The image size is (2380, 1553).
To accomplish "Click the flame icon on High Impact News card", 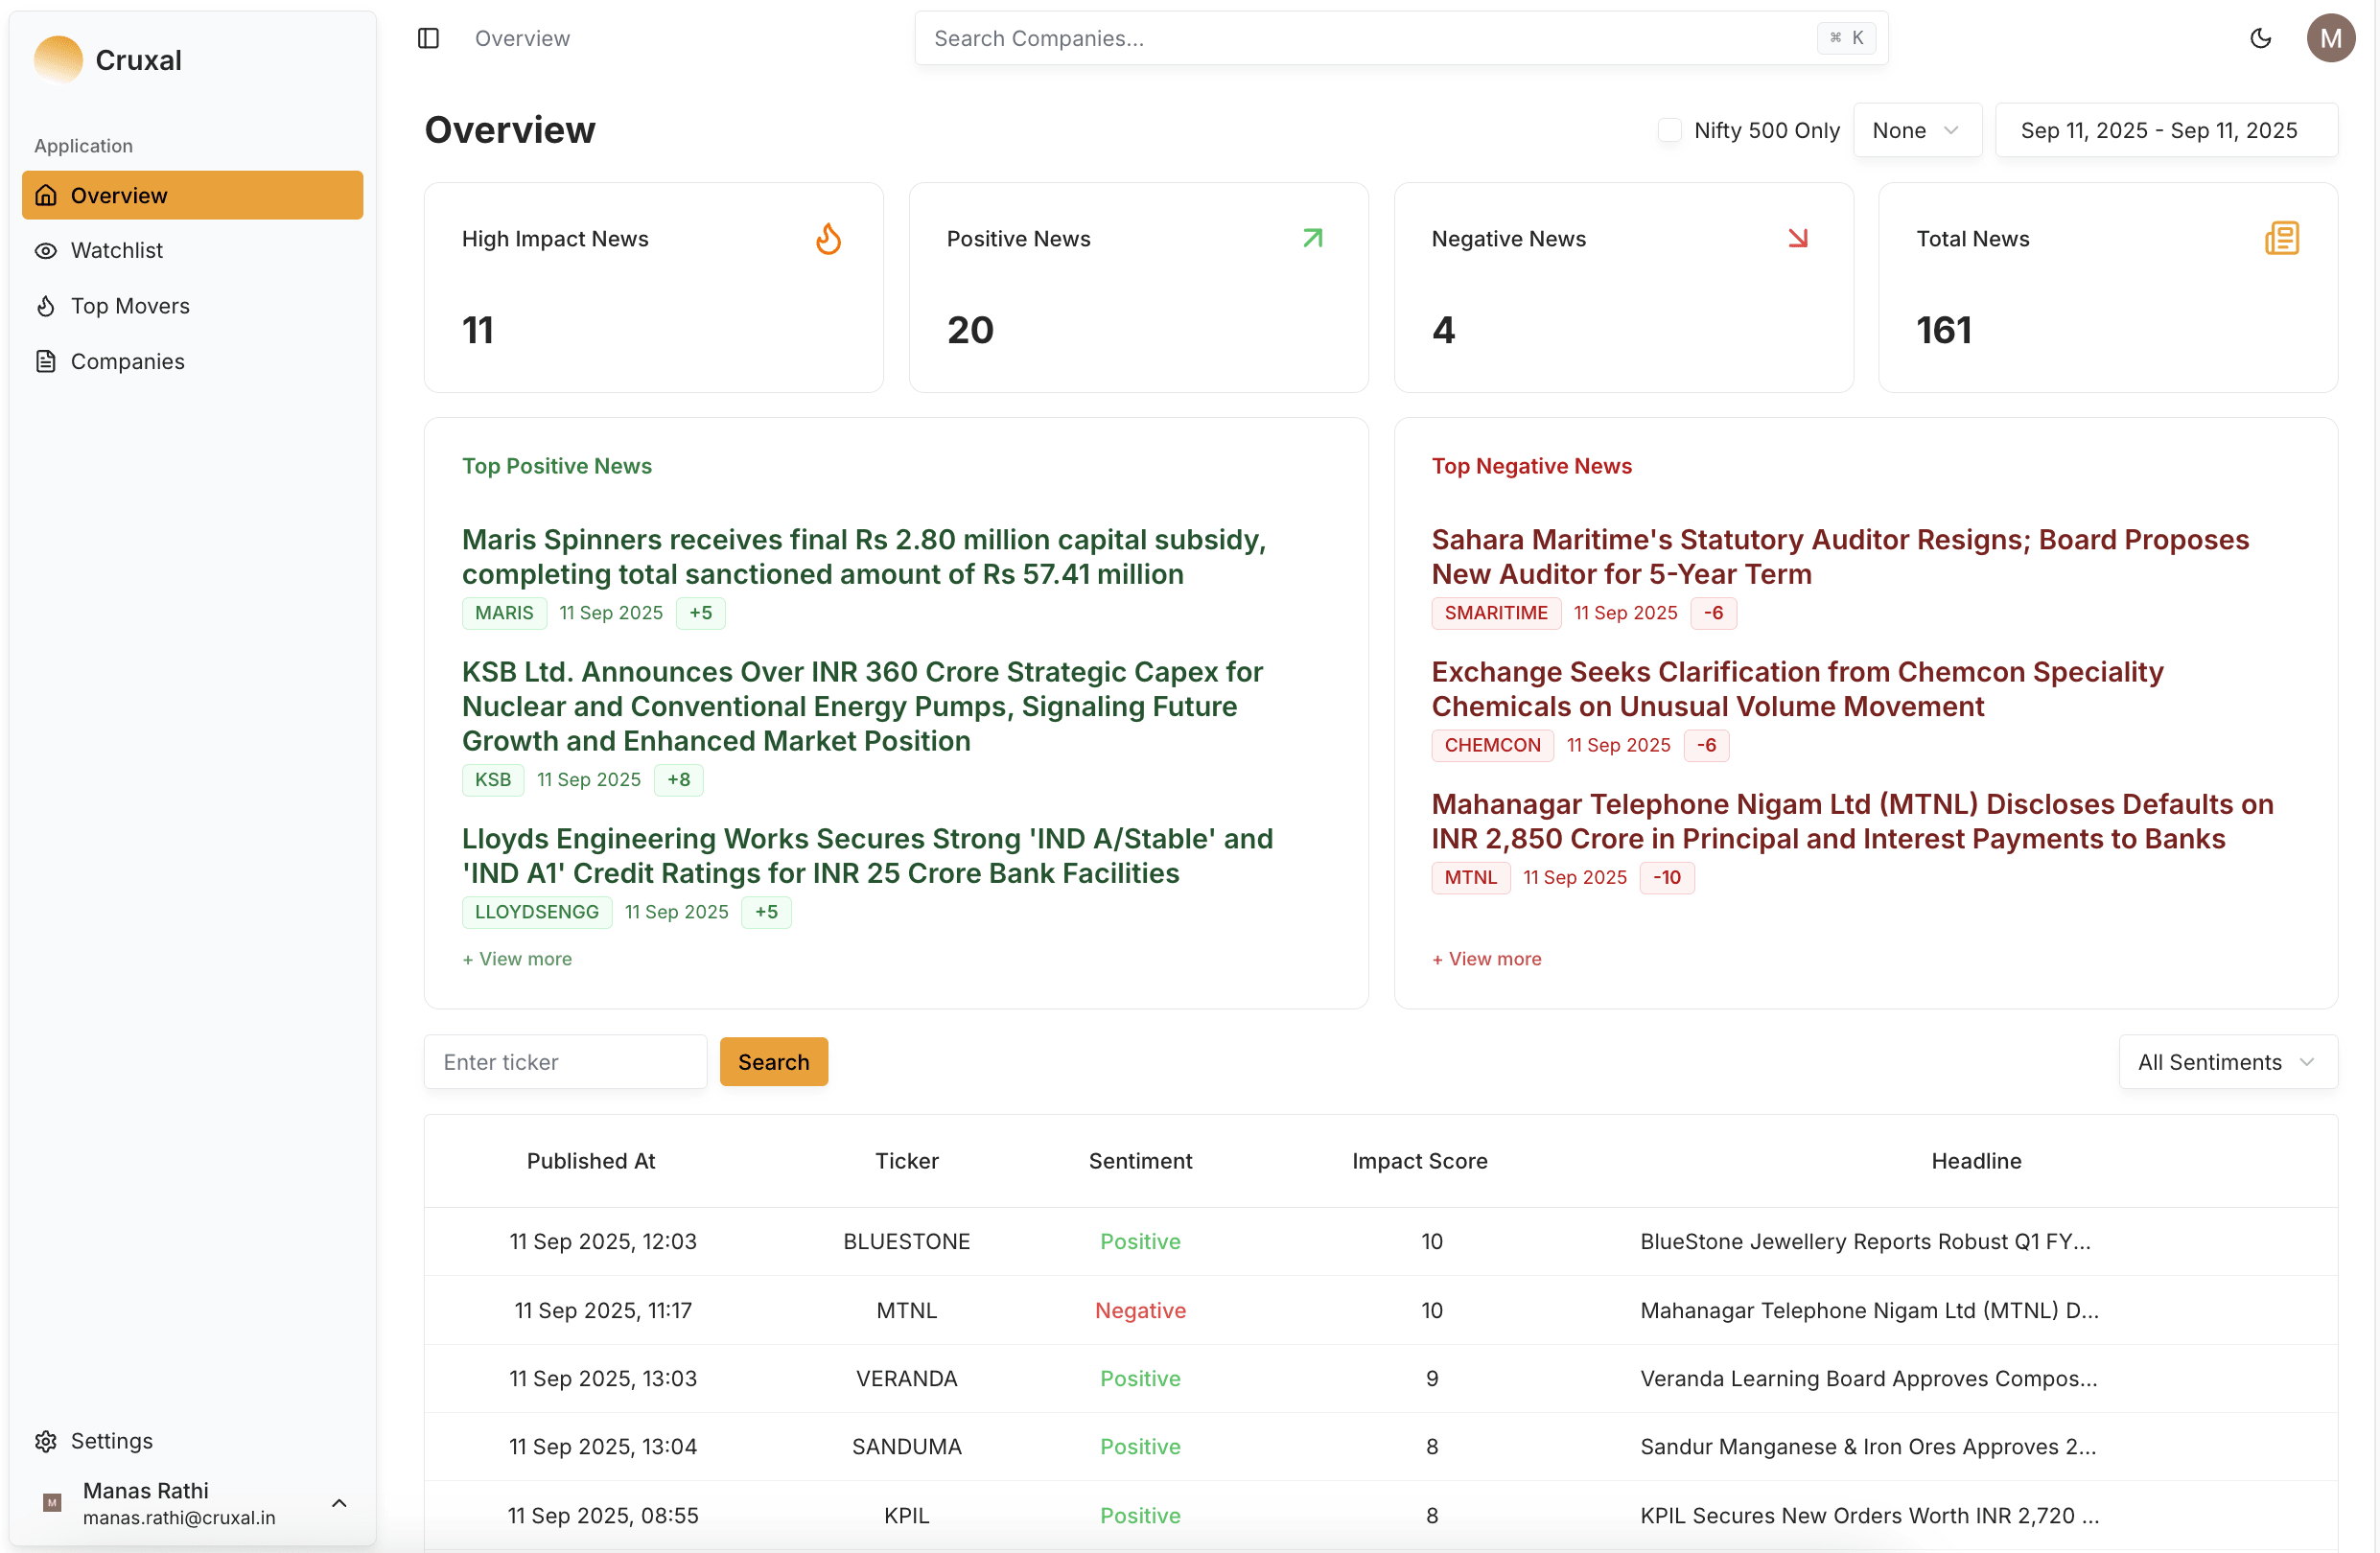I will click(828, 238).
